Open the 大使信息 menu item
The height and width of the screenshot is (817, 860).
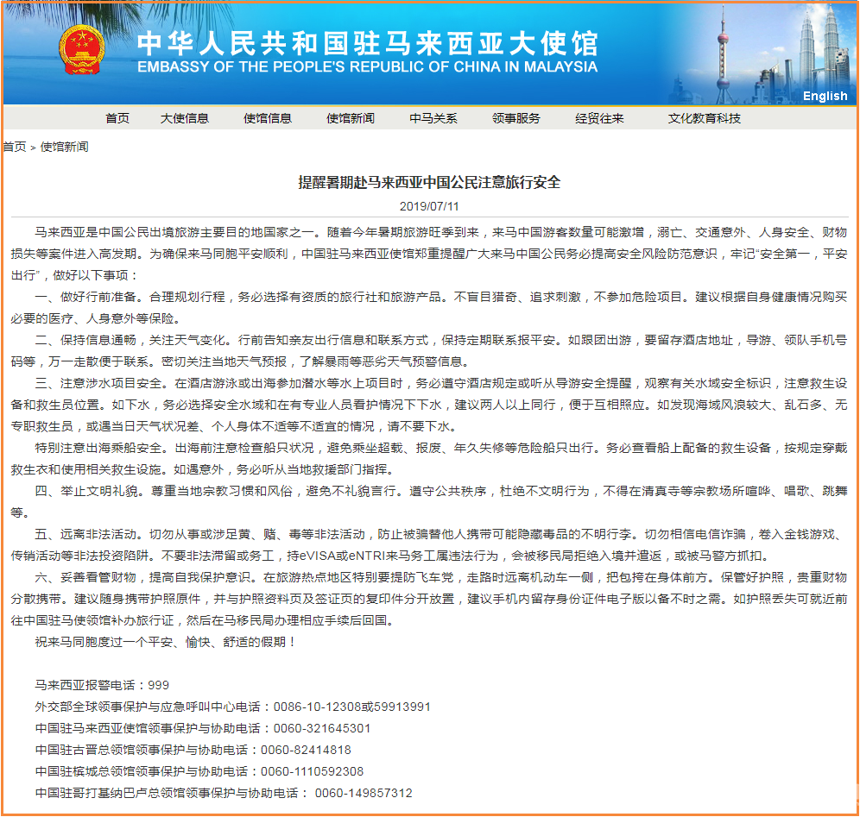(184, 118)
